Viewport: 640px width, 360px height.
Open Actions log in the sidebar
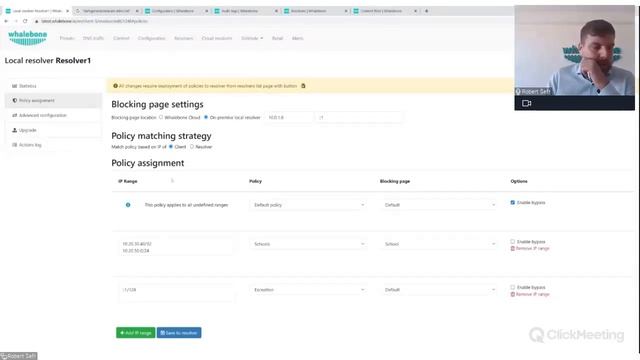click(x=53, y=145)
